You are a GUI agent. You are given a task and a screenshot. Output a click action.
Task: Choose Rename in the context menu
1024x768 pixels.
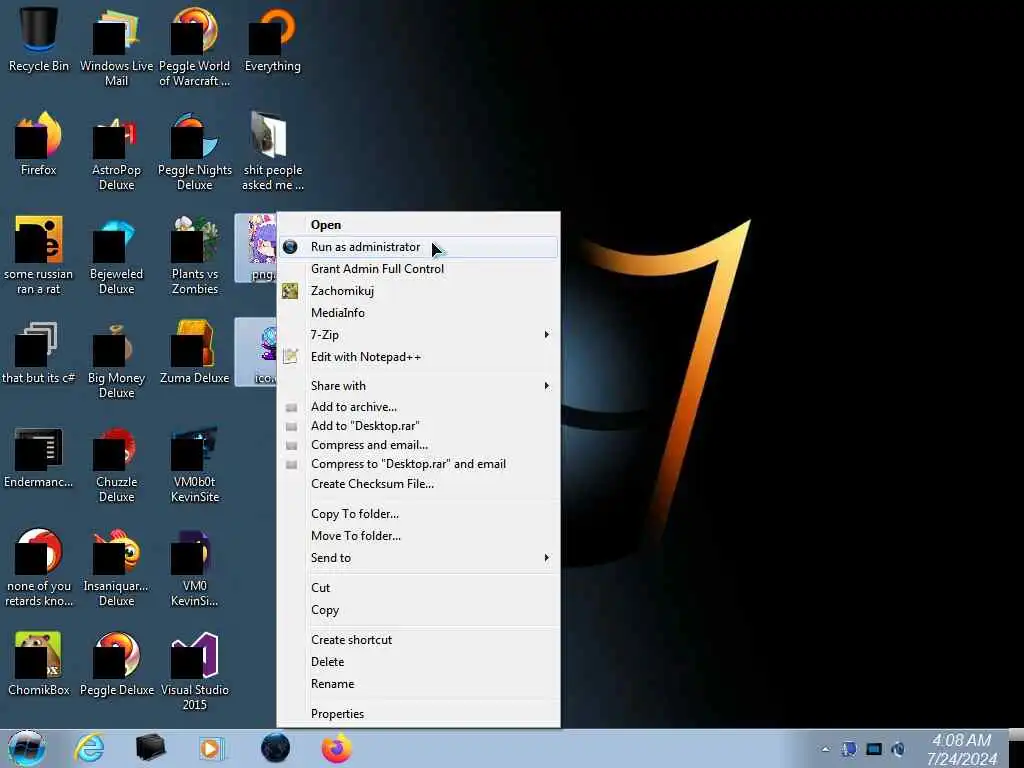pos(418,684)
